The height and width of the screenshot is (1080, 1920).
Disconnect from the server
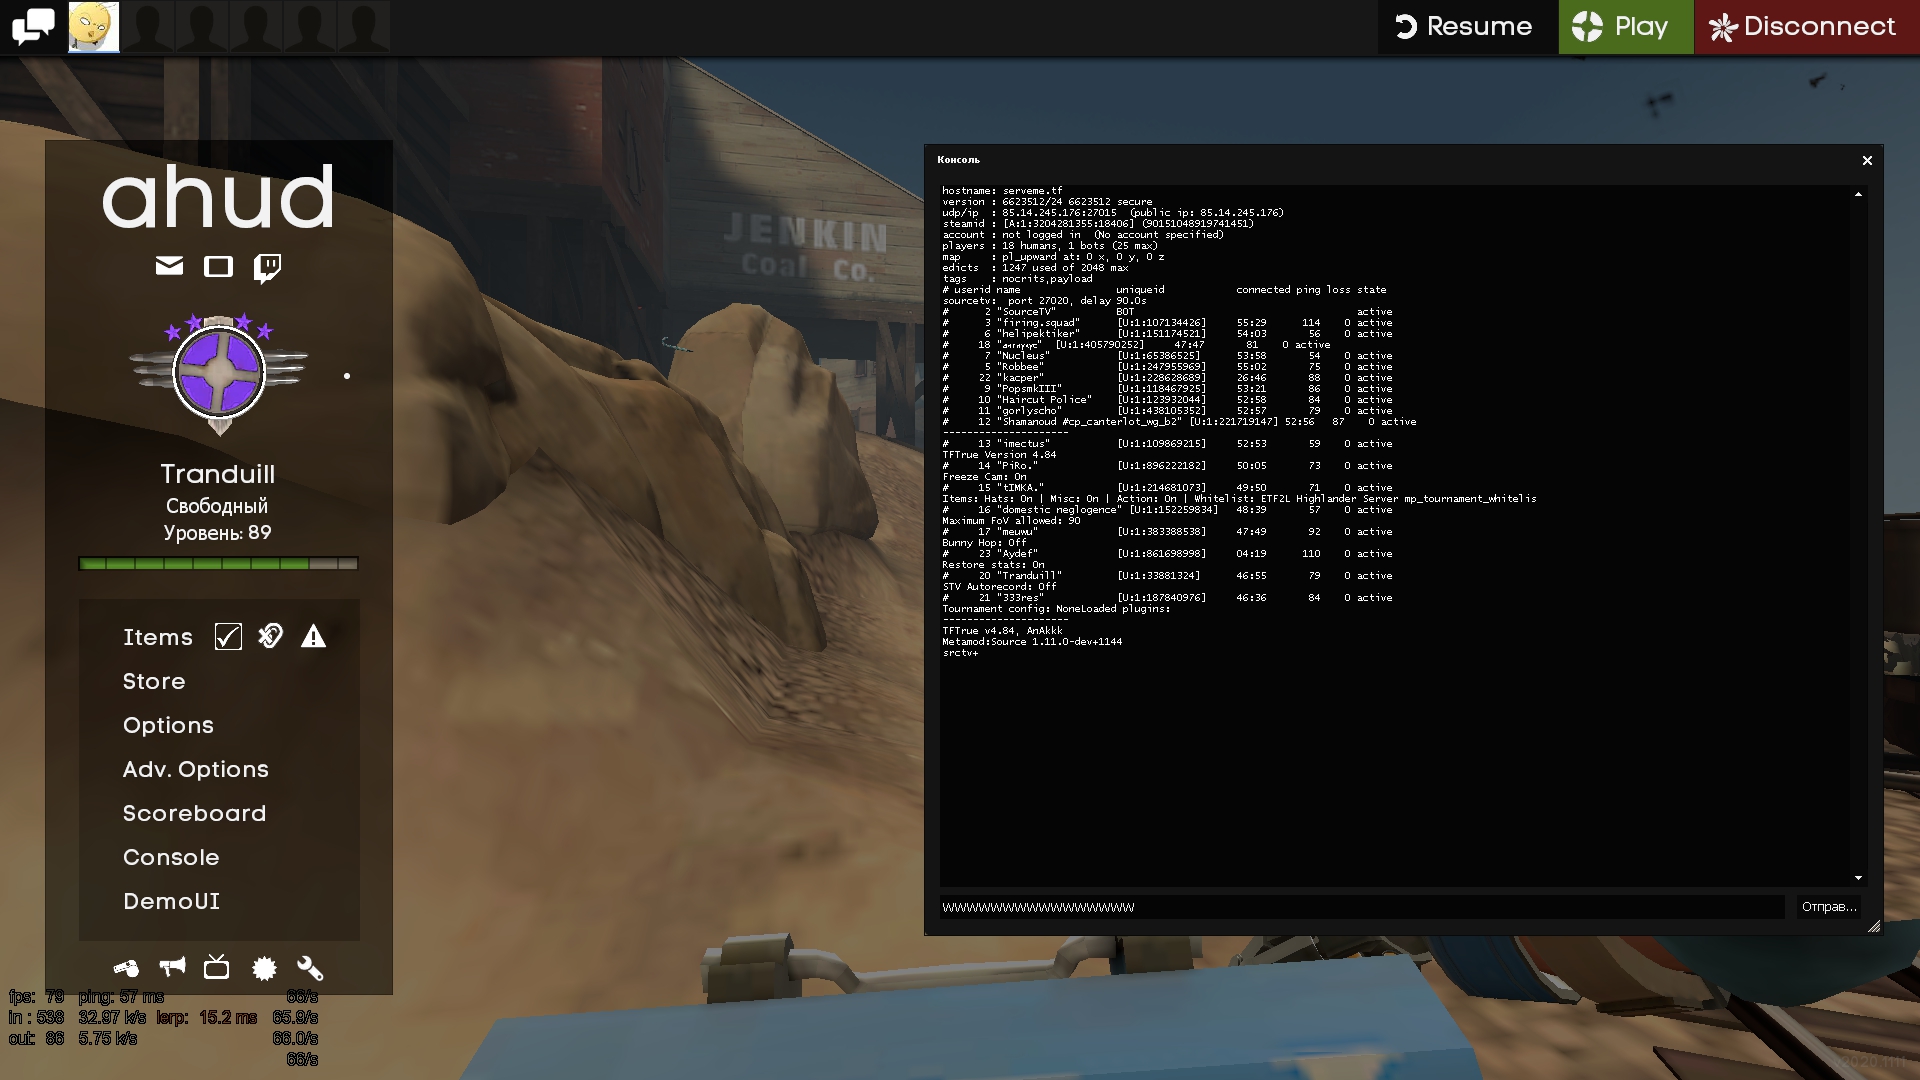coord(1807,27)
